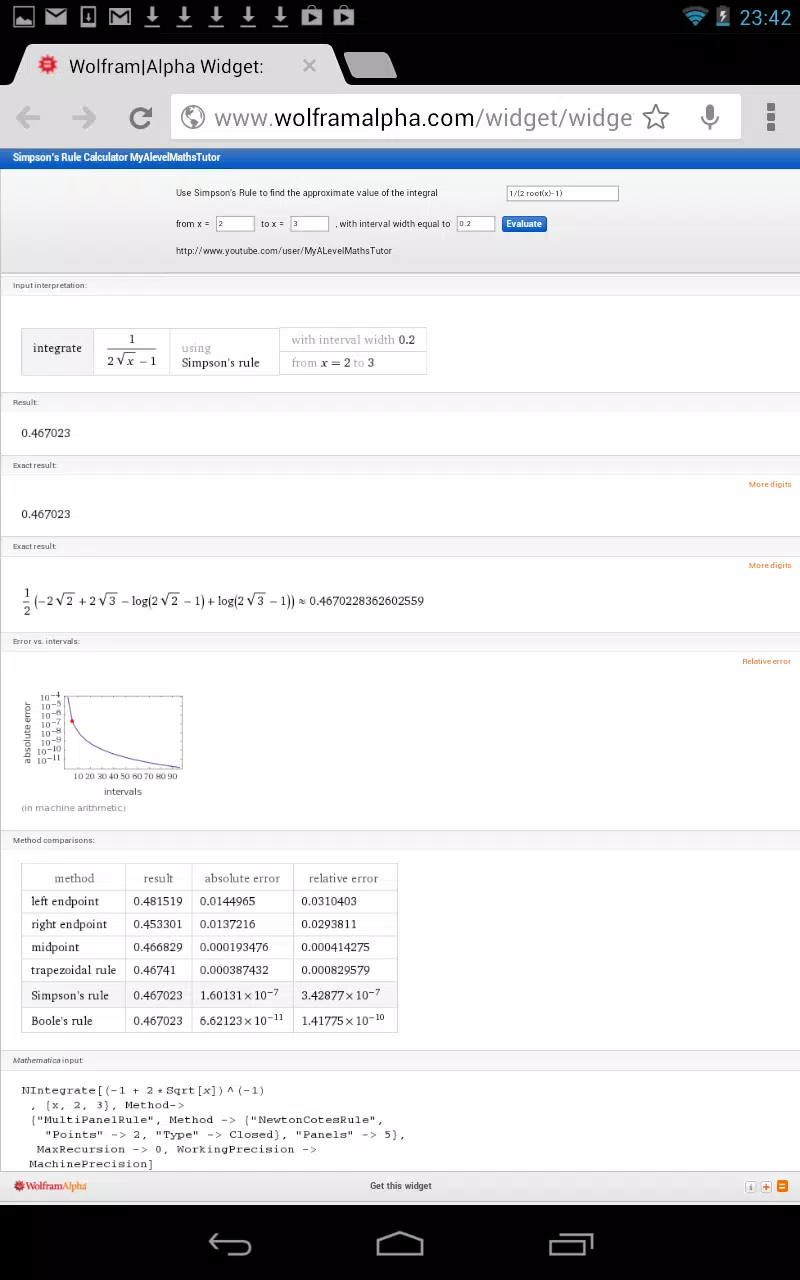Tap the Android home navigation button
Viewport: 800px width, 1280px height.
[x=400, y=1243]
